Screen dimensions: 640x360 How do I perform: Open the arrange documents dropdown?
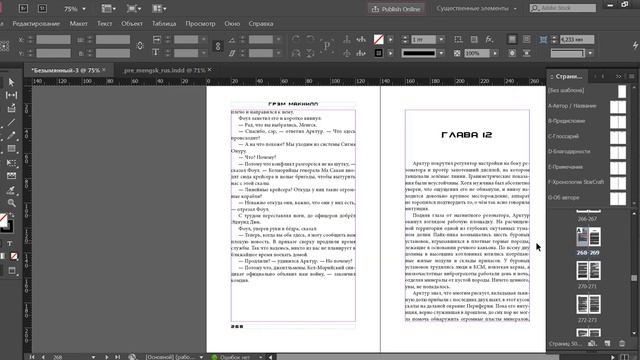tap(159, 9)
